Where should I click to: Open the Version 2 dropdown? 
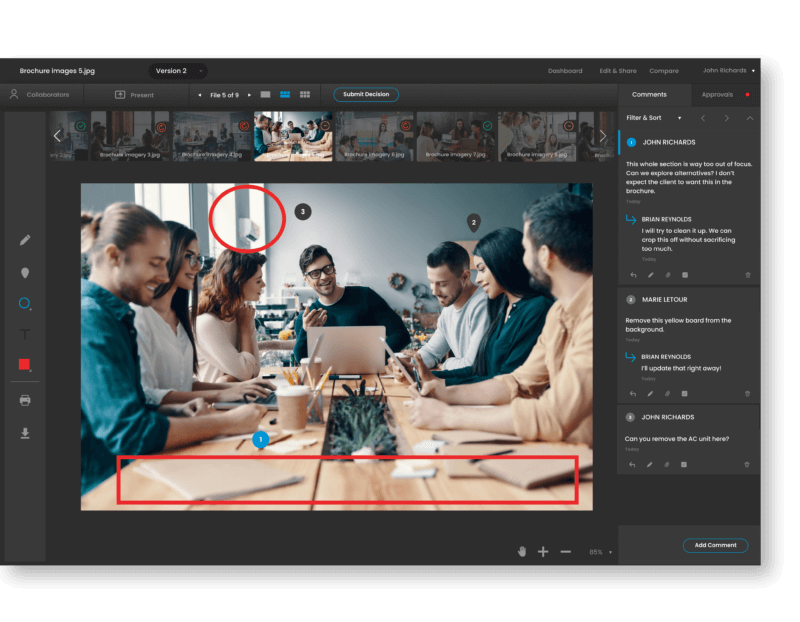[177, 71]
